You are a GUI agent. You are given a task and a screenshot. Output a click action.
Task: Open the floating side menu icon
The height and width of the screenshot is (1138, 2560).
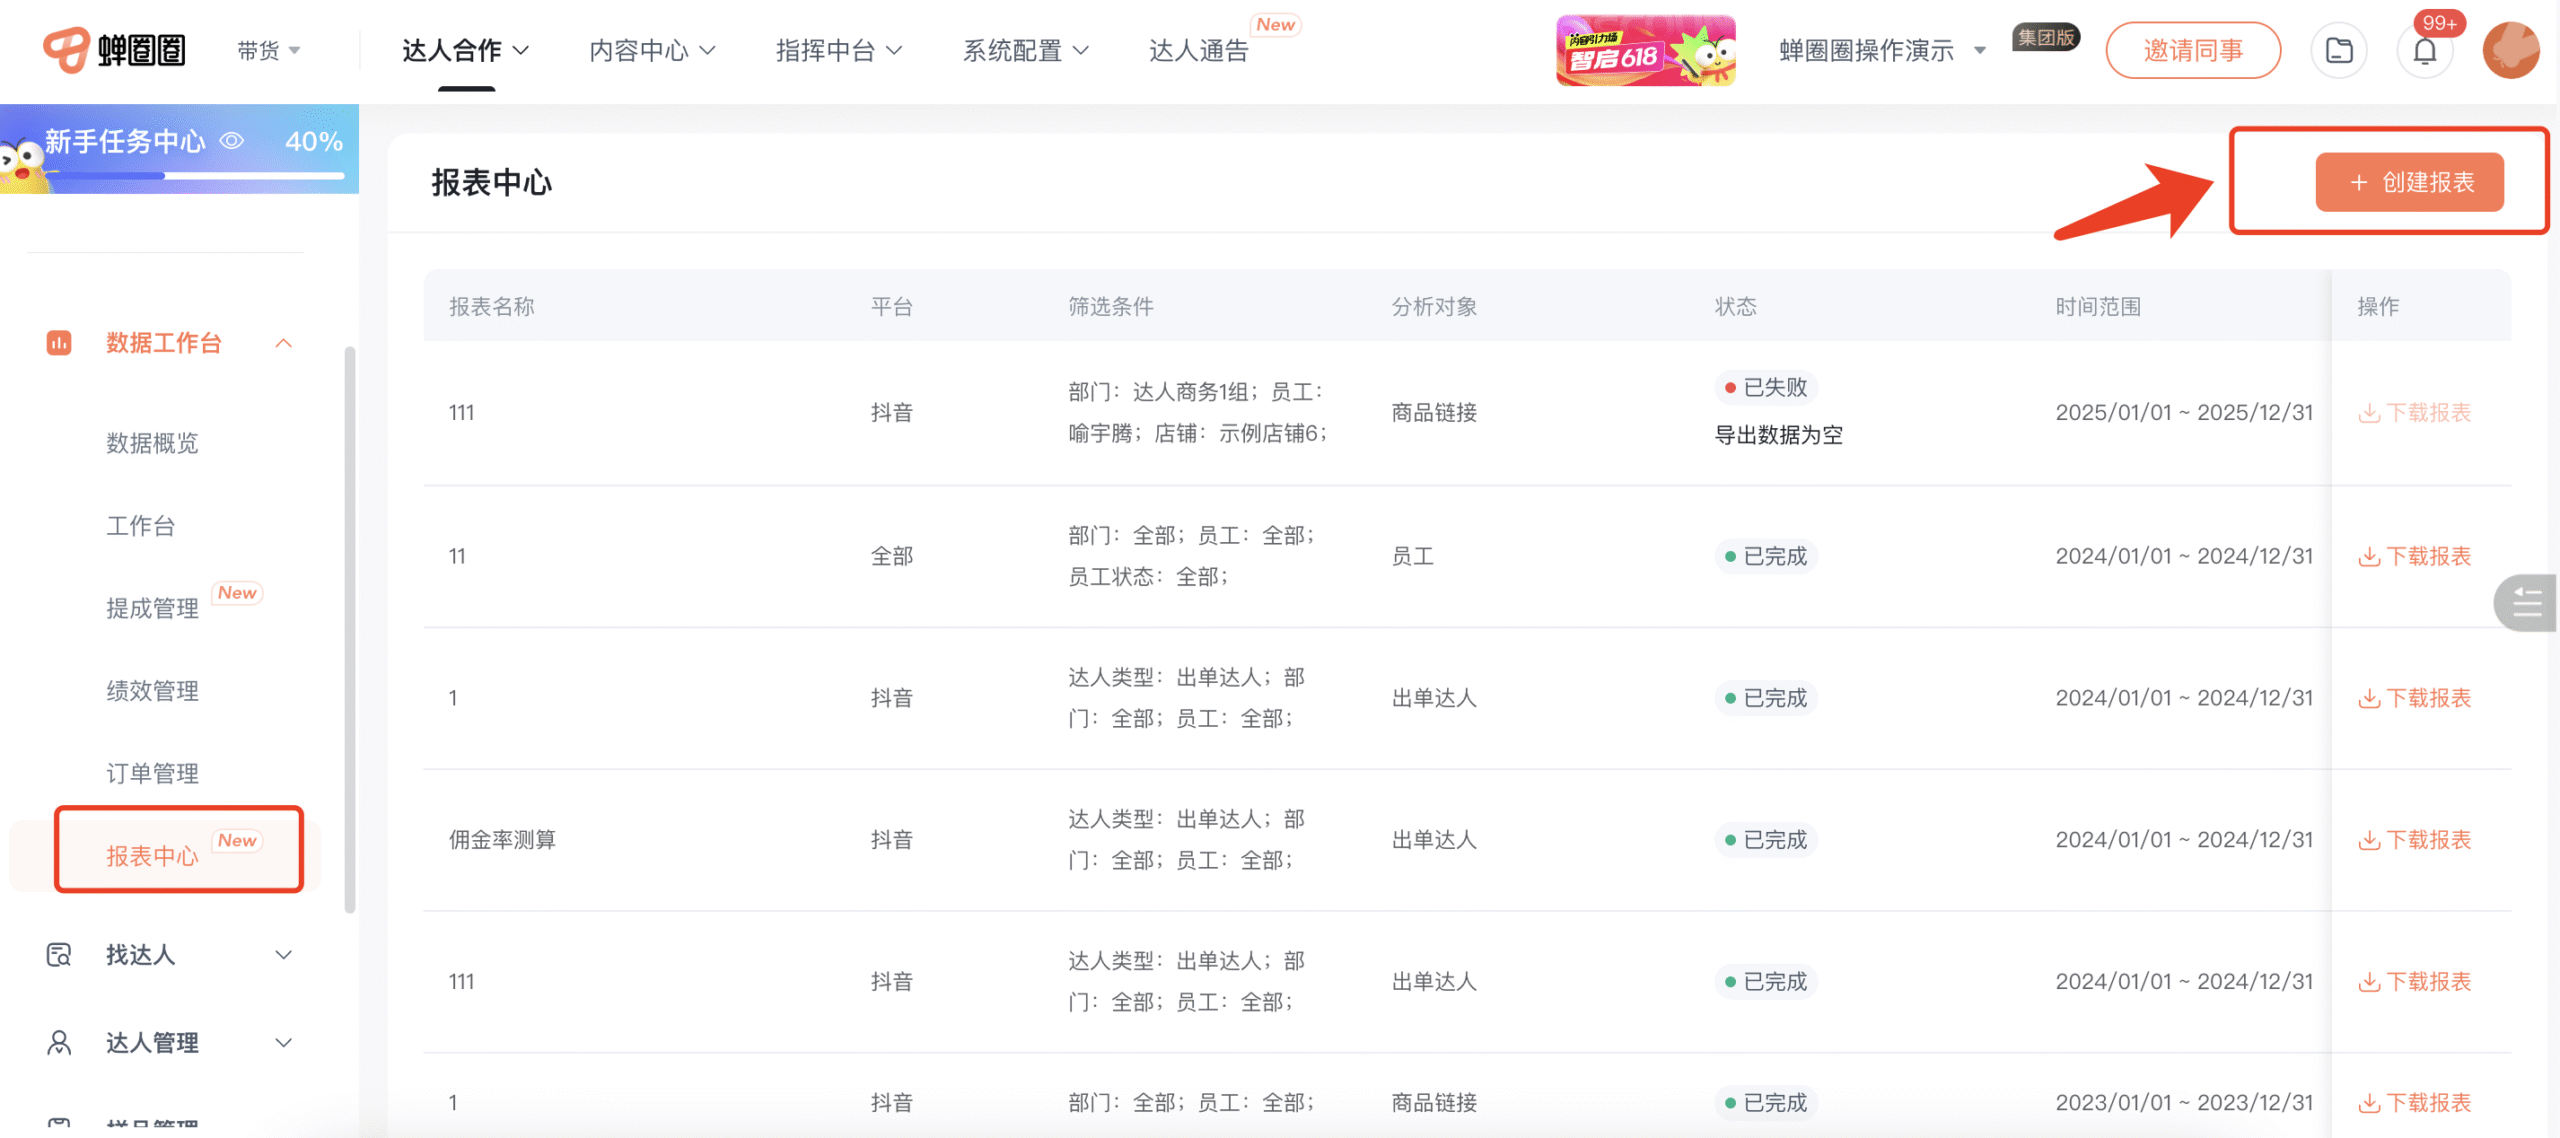point(2527,603)
